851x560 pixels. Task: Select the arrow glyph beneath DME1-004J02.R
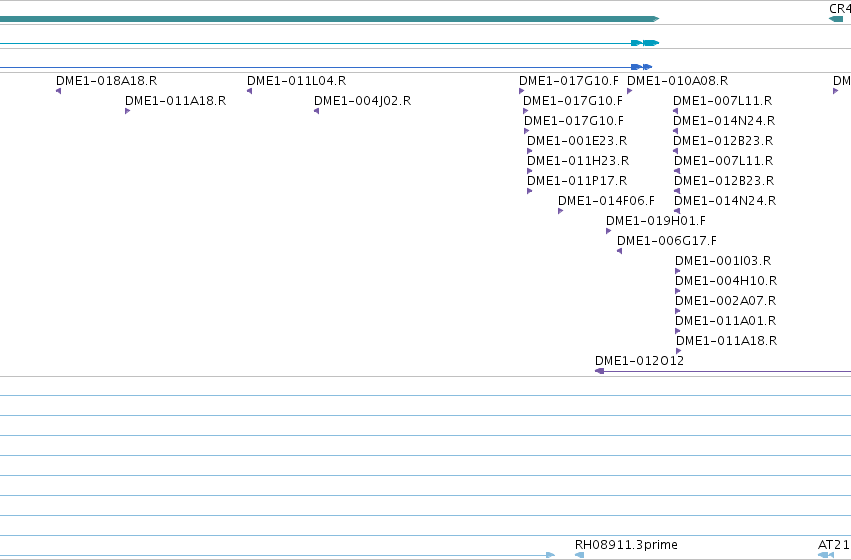point(316,111)
